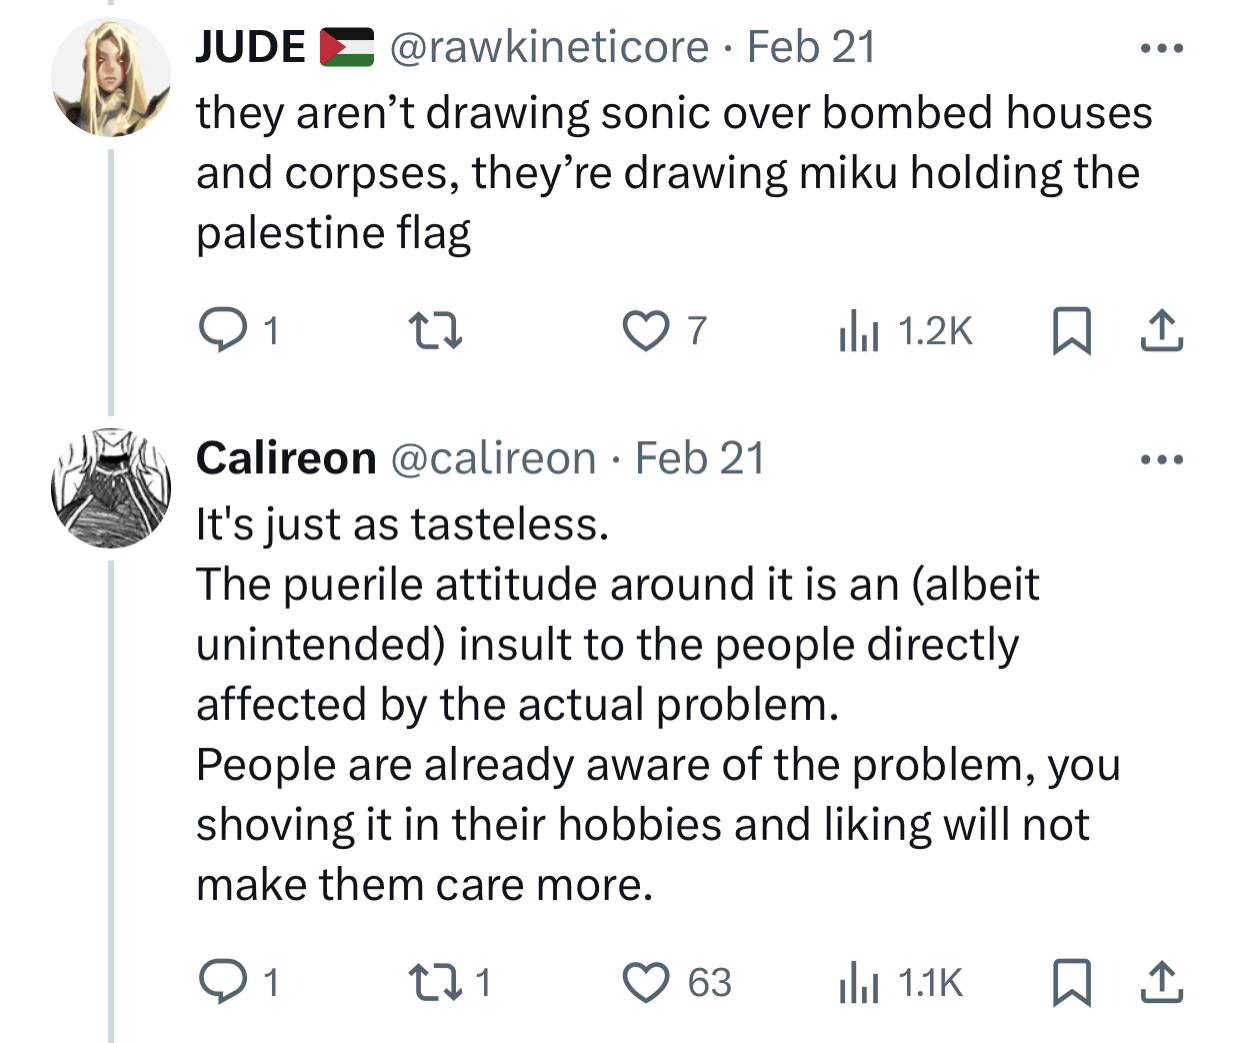Screen dimensions: 1242x1043
Task: Bookmark Calireon's tweet
Action: coord(1071,982)
